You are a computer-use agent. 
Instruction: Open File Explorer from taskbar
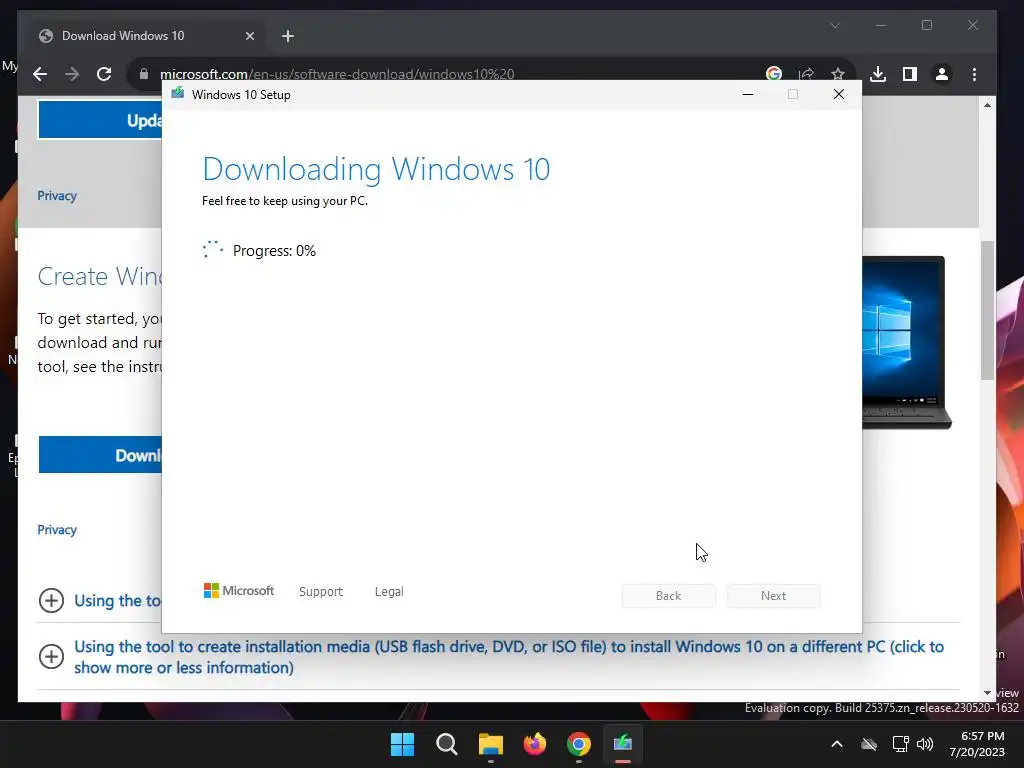pyautogui.click(x=490, y=744)
